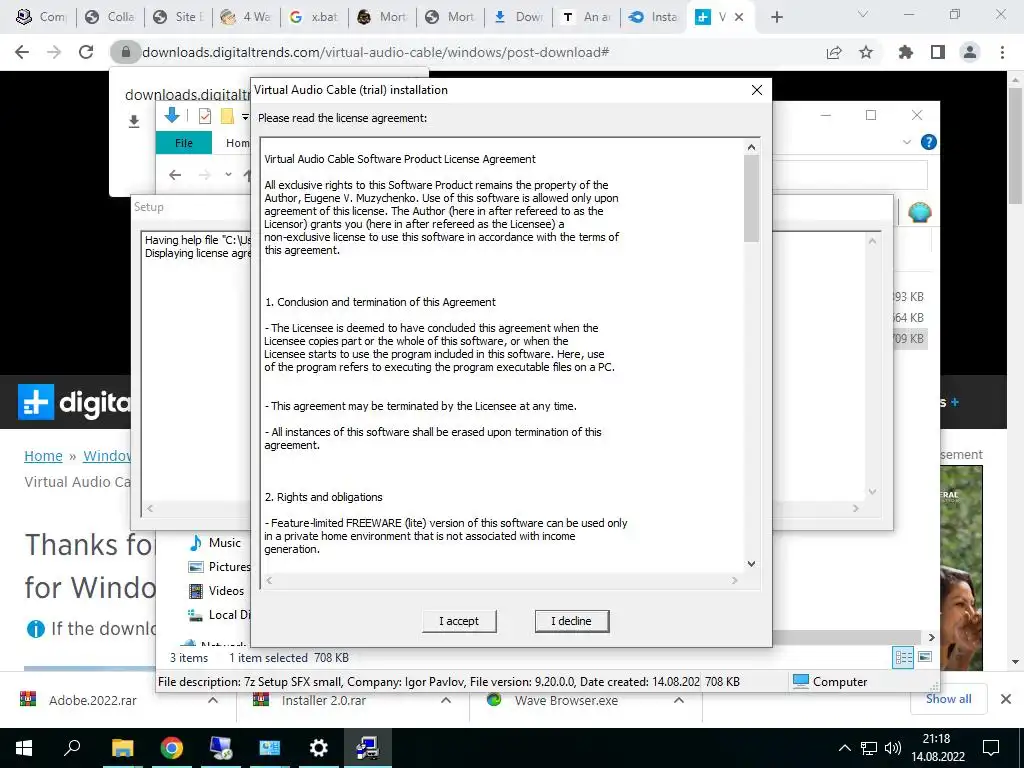Open Settings gear in taskbar
Screen dimensions: 1024x768
pos(319,748)
